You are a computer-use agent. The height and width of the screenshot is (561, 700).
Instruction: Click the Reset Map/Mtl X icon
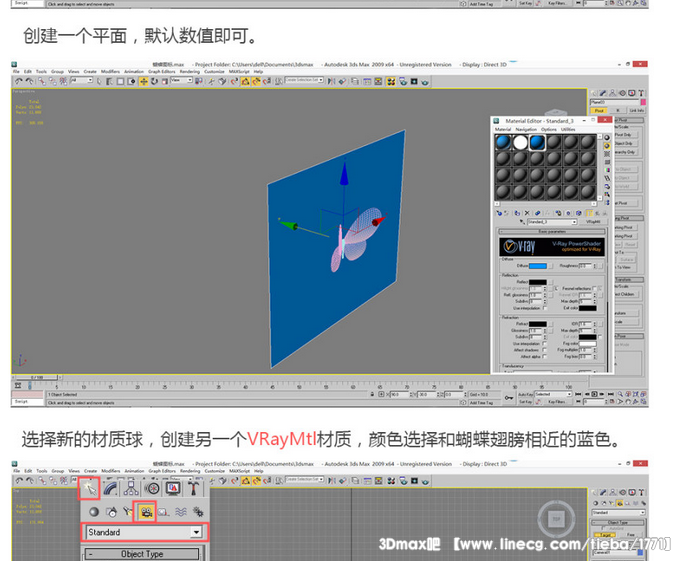coord(527,213)
